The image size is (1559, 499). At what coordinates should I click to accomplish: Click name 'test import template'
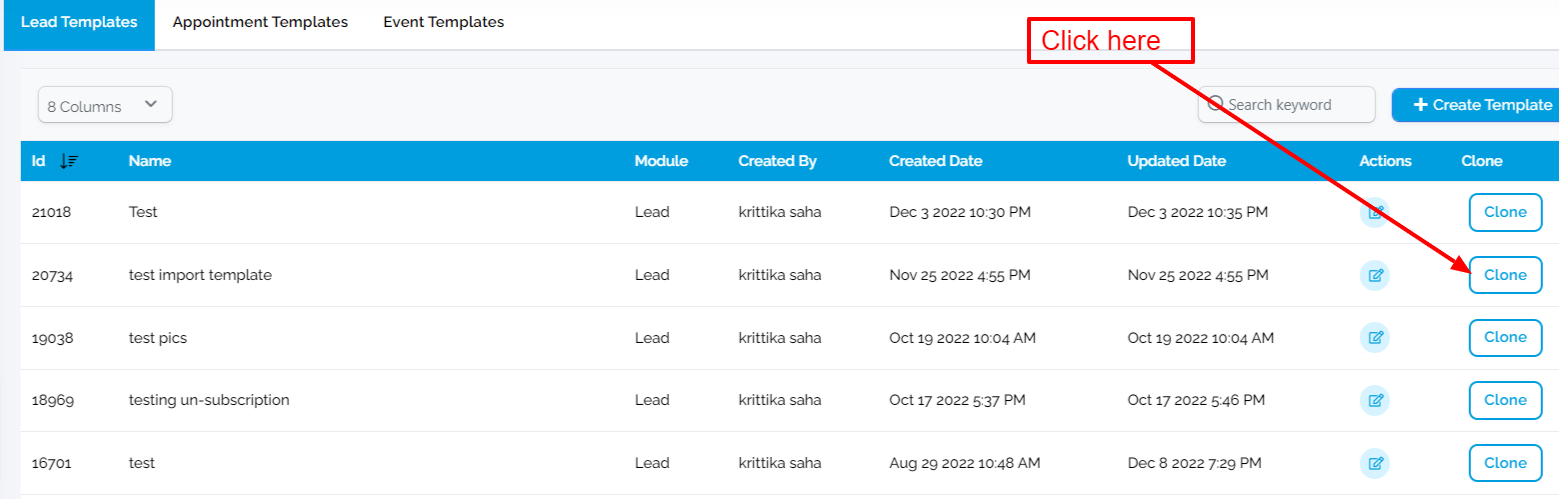[200, 275]
